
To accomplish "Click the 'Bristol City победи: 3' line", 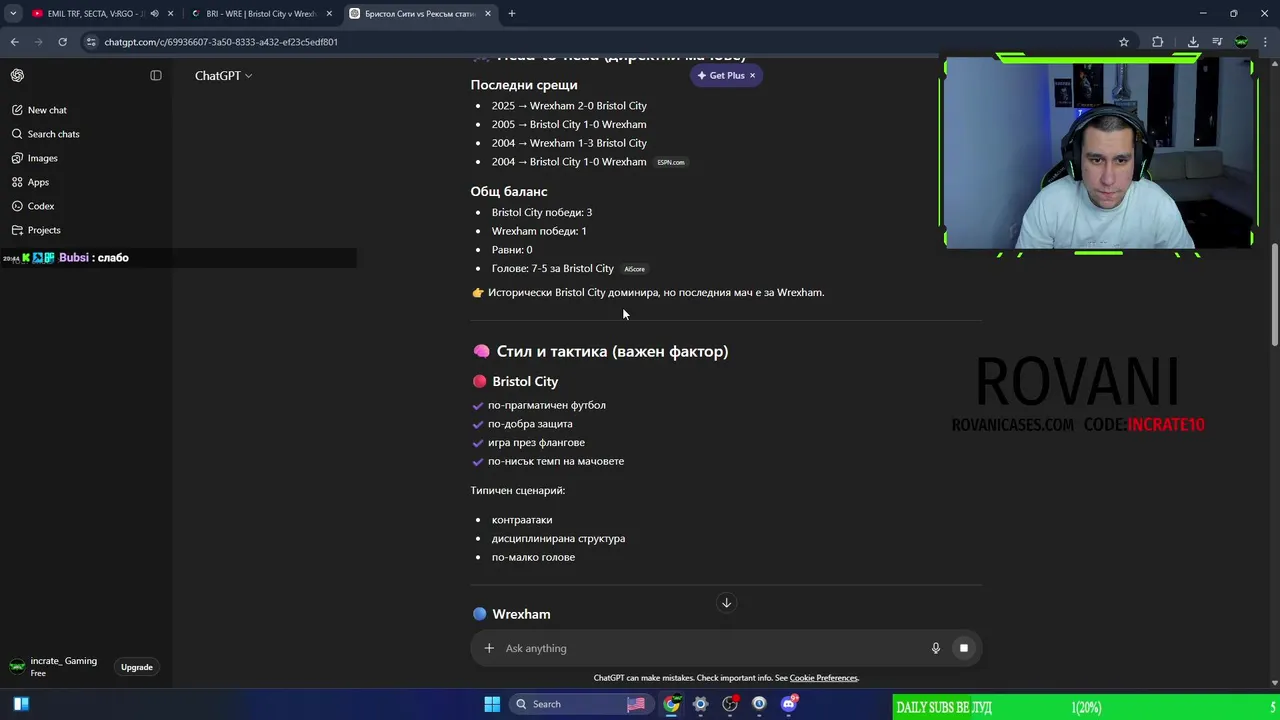I will coord(542,212).
